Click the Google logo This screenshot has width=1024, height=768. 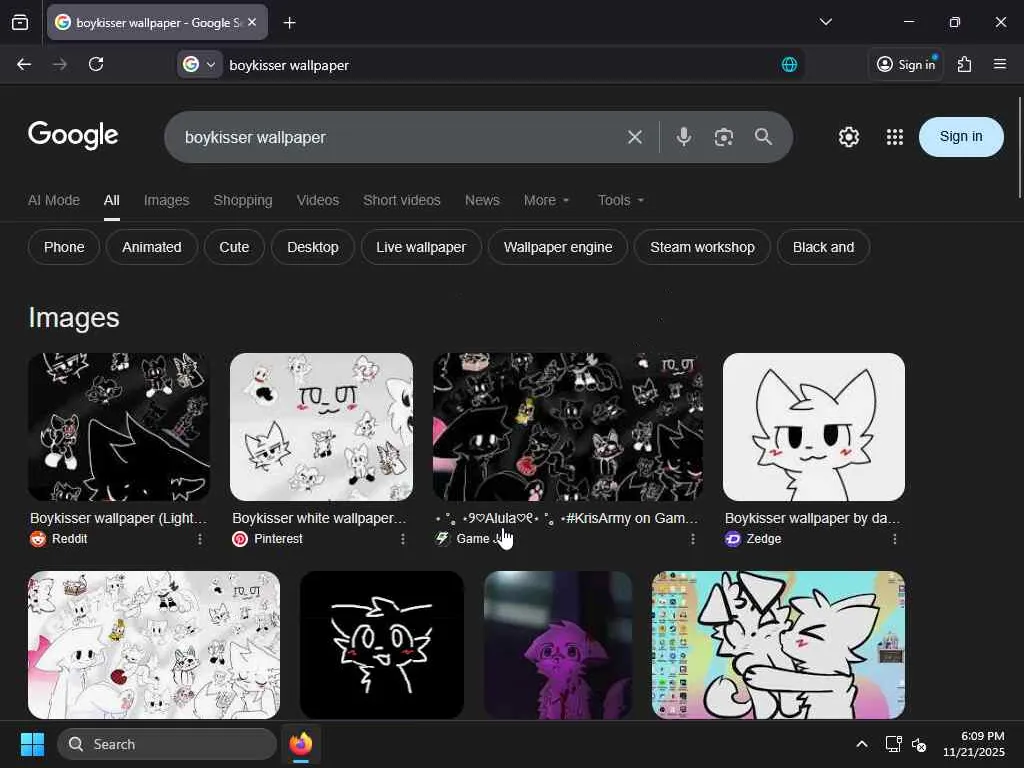(x=73, y=135)
